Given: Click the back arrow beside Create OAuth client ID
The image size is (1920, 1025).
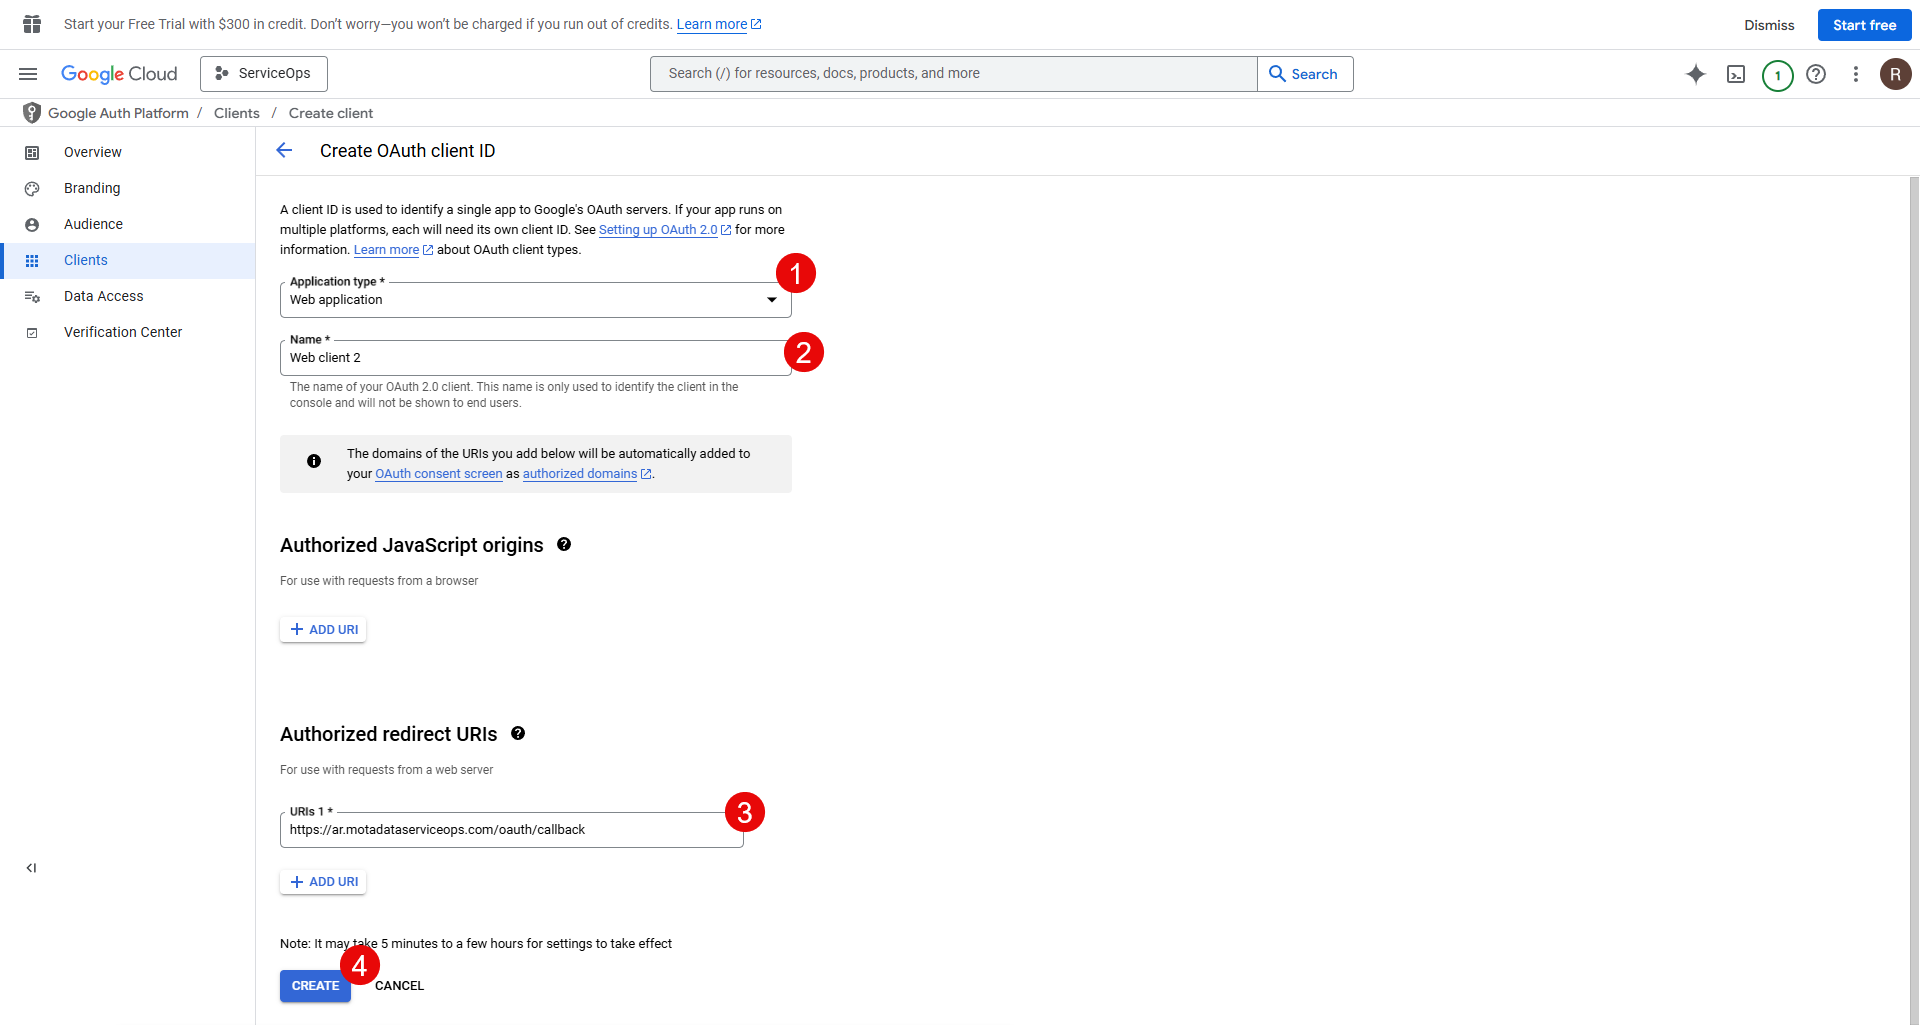Looking at the screenshot, I should (x=284, y=151).
